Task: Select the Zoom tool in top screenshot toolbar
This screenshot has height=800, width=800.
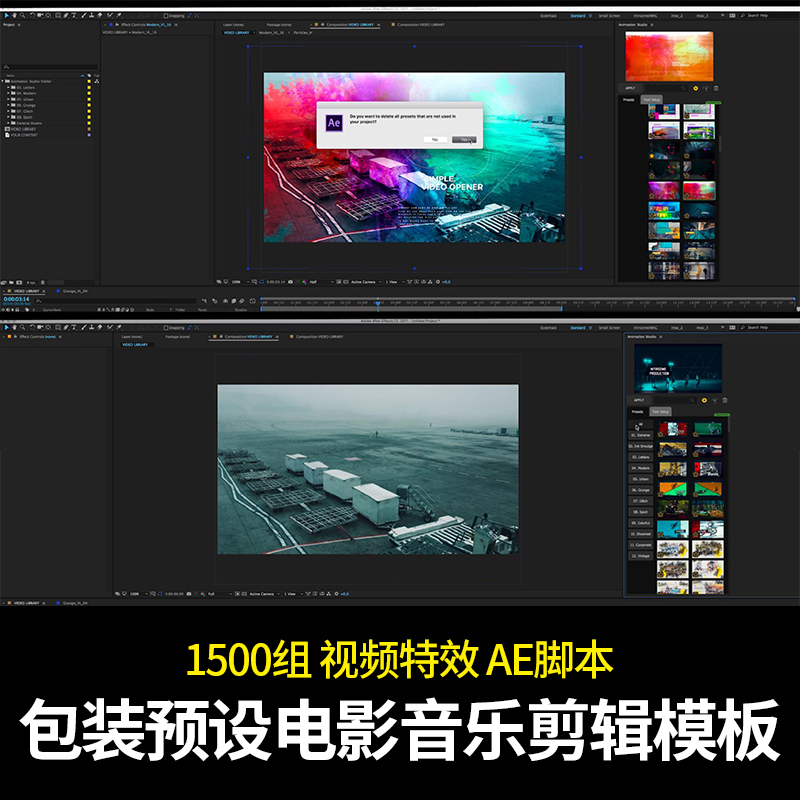Action: pyautogui.click(x=22, y=16)
